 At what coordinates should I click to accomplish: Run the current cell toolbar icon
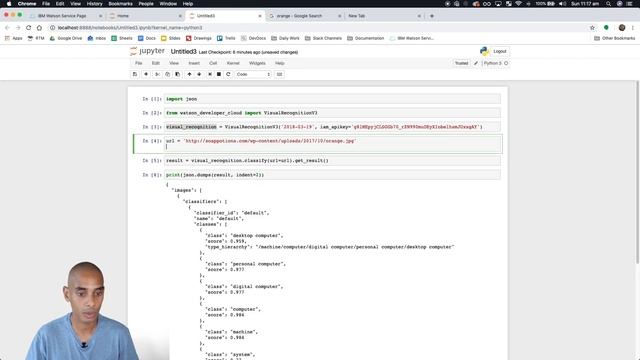click(210, 74)
